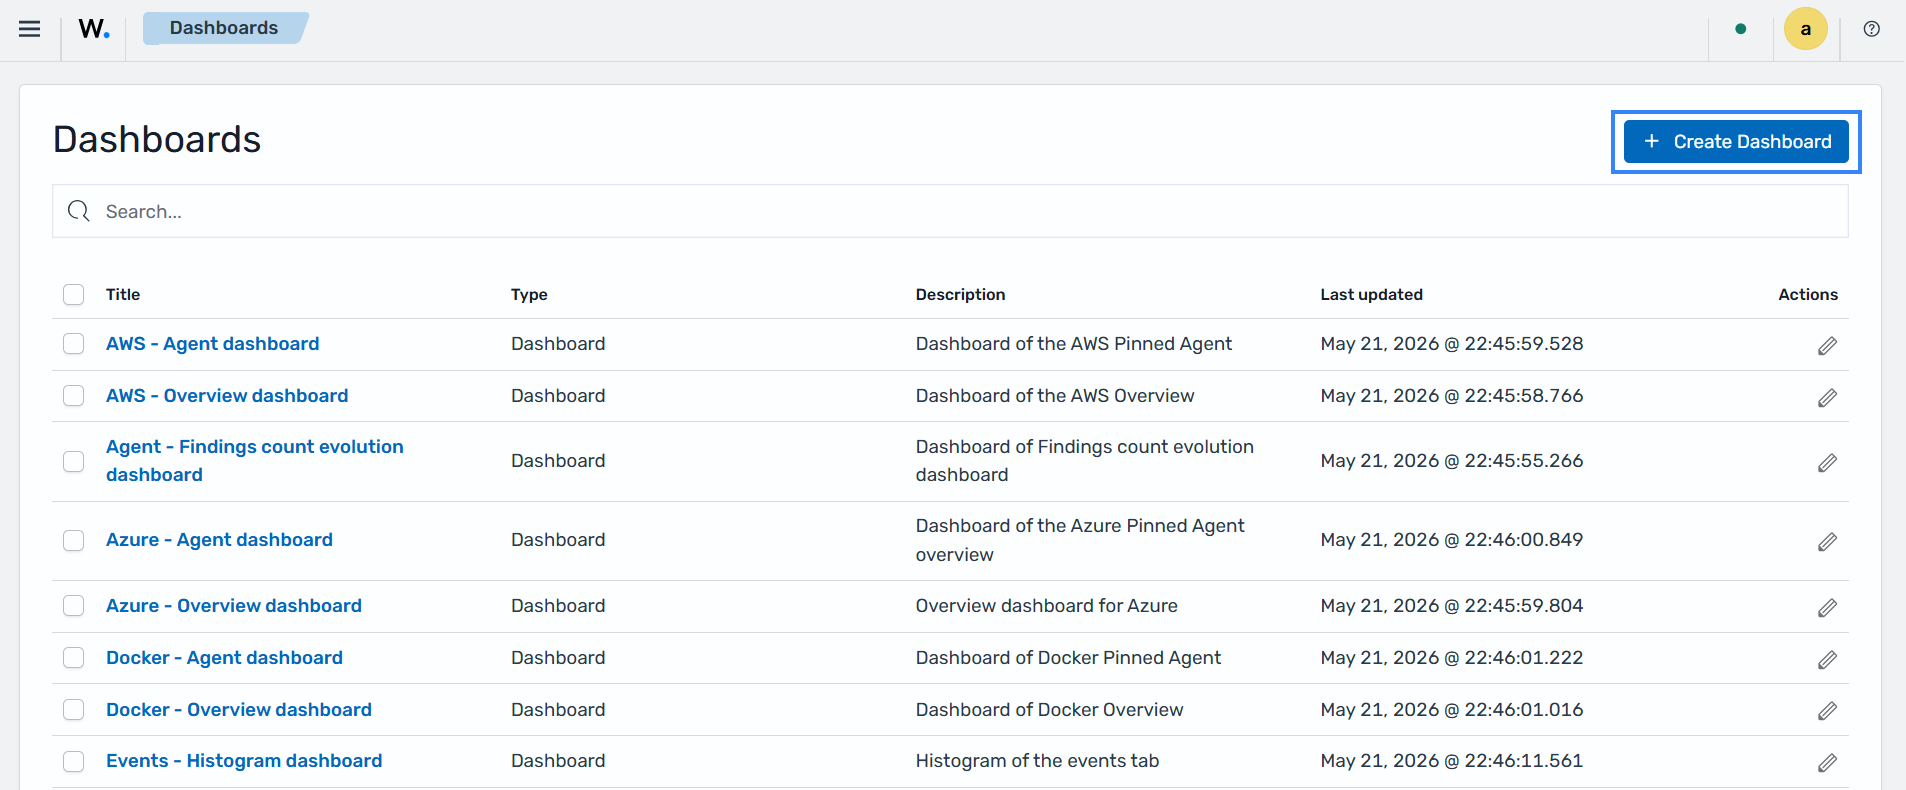The height and width of the screenshot is (790, 1906).
Task: Focus the Search... input field
Action: click(950, 211)
